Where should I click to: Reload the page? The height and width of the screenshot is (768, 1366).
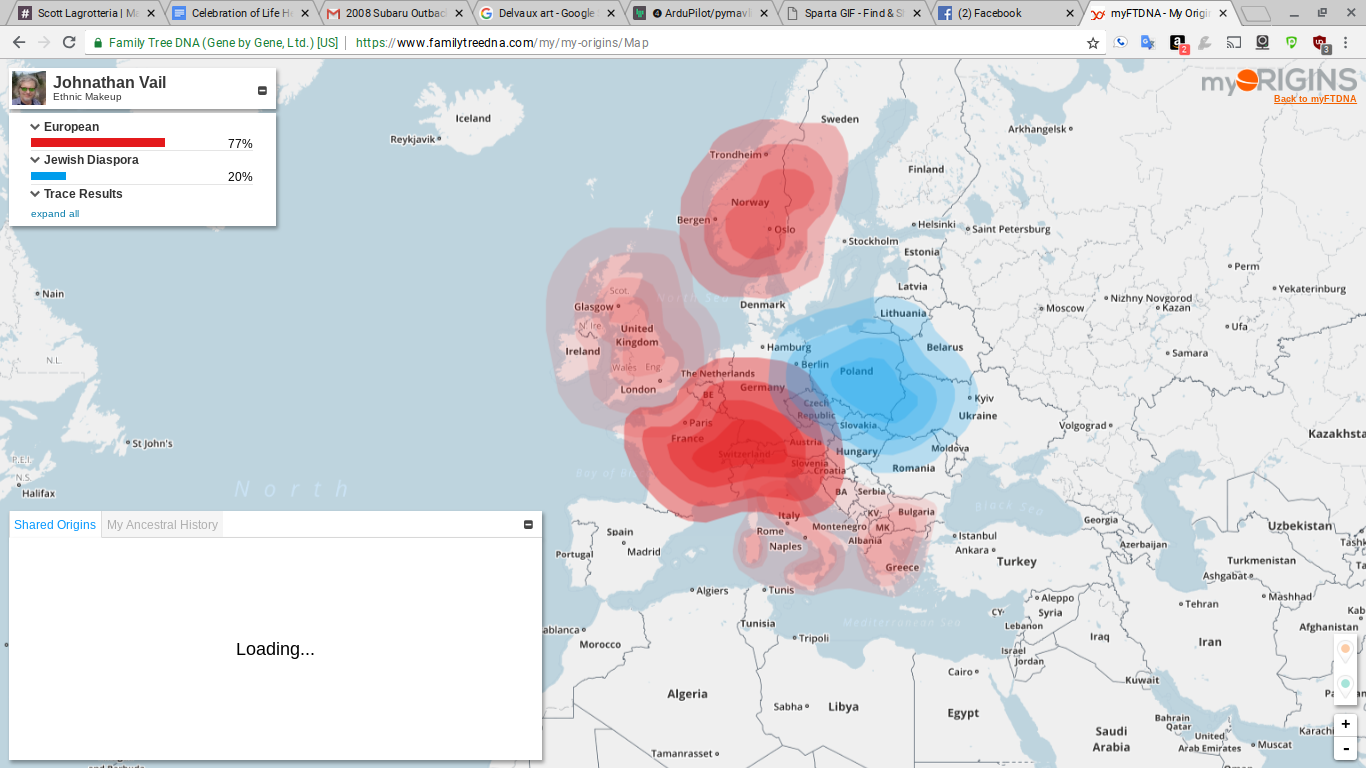[x=69, y=43]
